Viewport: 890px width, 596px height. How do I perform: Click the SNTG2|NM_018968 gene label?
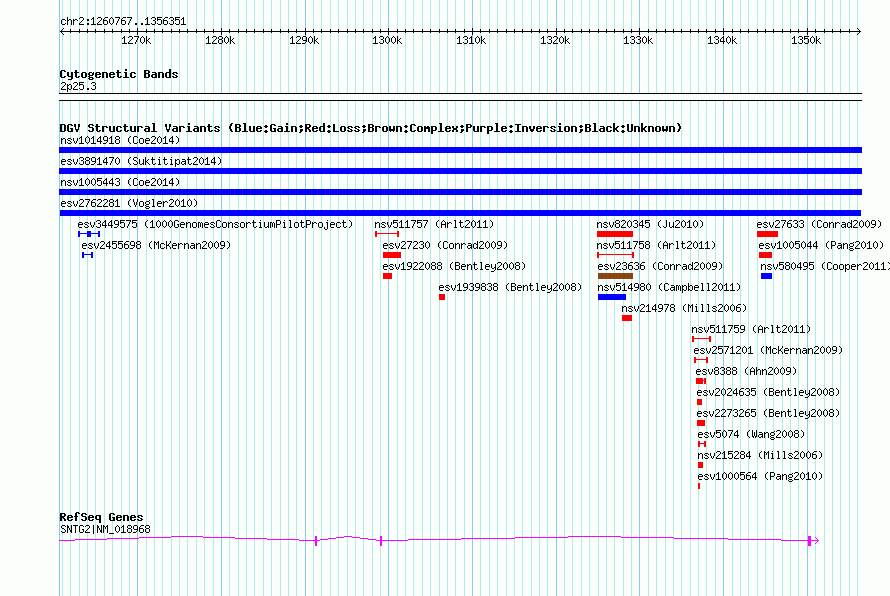point(105,530)
